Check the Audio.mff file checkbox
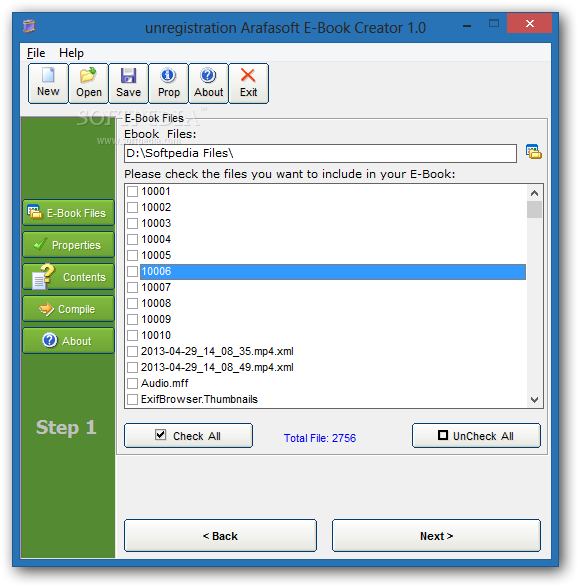Screen dimensions: 579x587 (132, 383)
